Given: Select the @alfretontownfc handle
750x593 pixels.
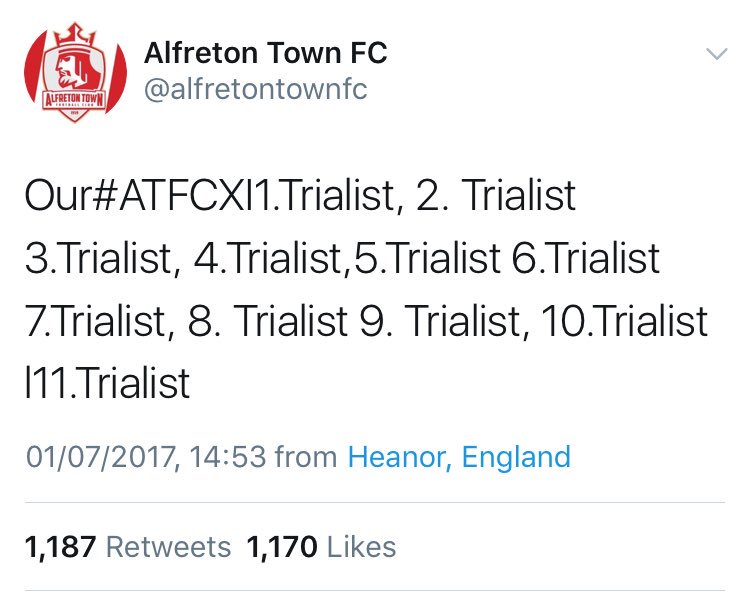Looking at the screenshot, I should tap(255, 89).
